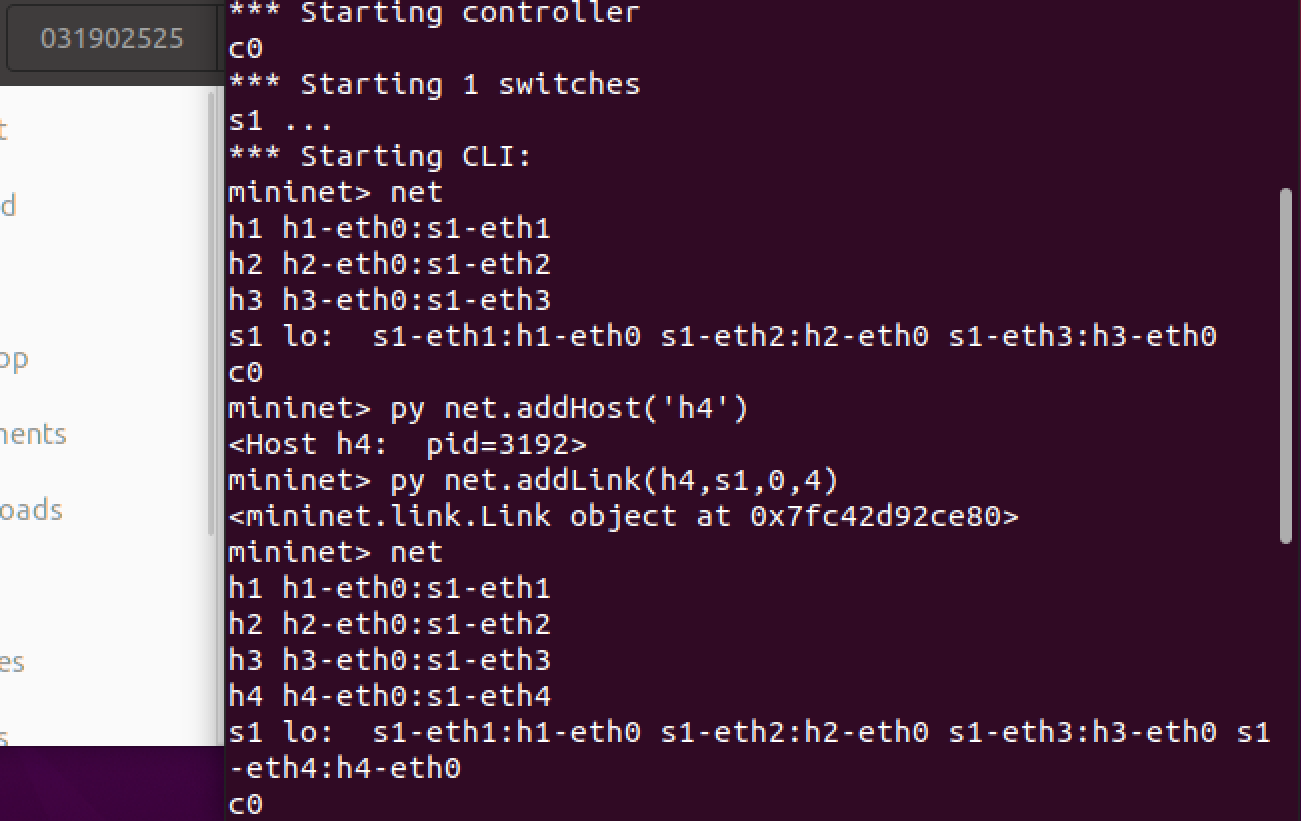Viewport: 1301px width, 821px height.
Task: Select the Starred sidebar entry
Action: coord(8,206)
